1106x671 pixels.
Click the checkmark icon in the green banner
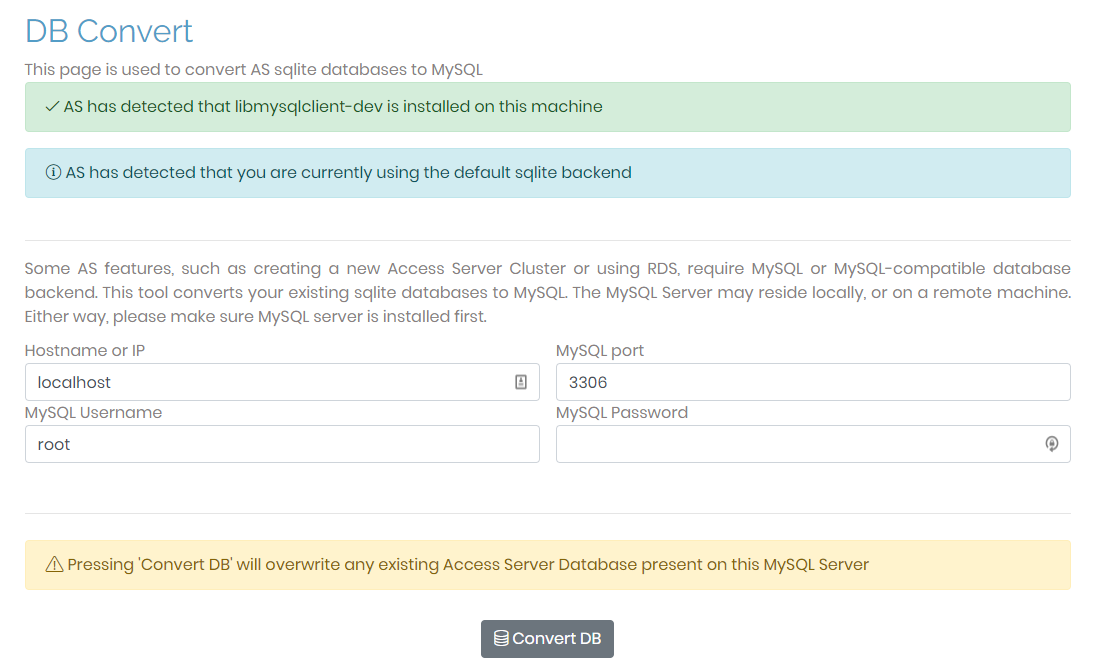click(x=52, y=106)
